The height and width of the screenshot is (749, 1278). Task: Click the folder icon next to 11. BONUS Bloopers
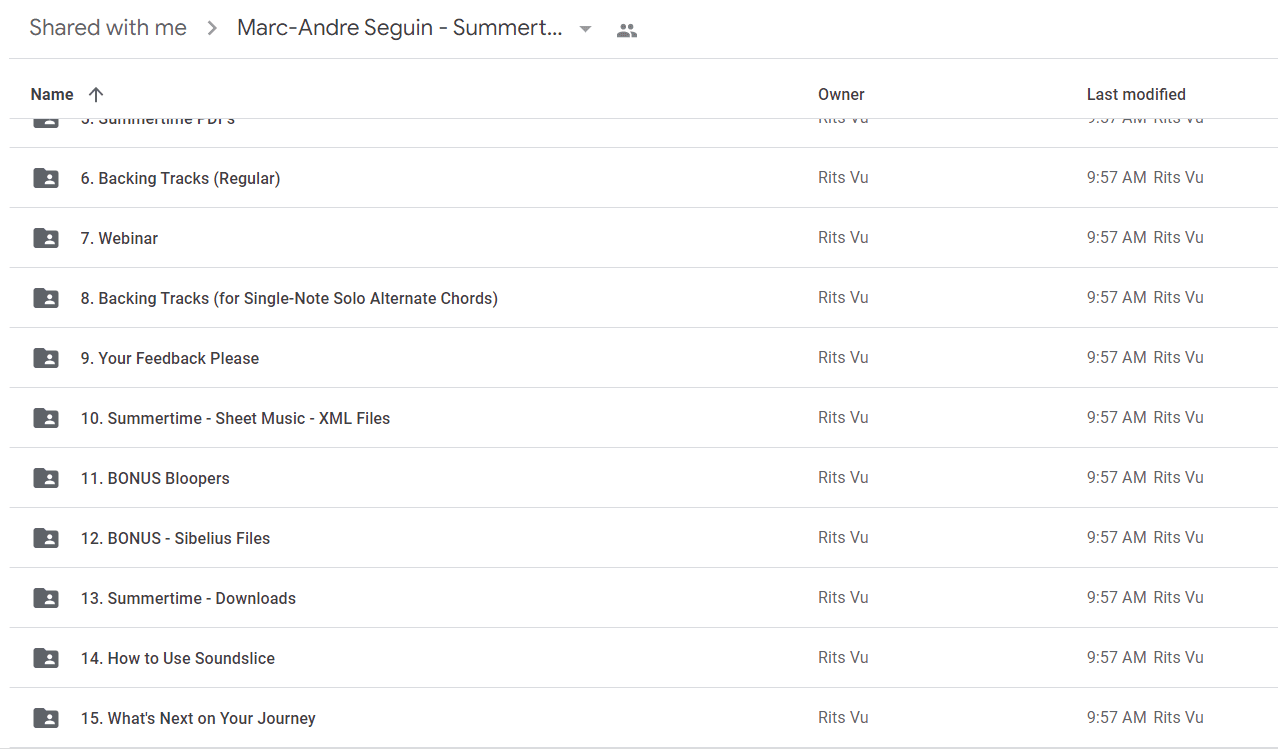tap(46, 478)
